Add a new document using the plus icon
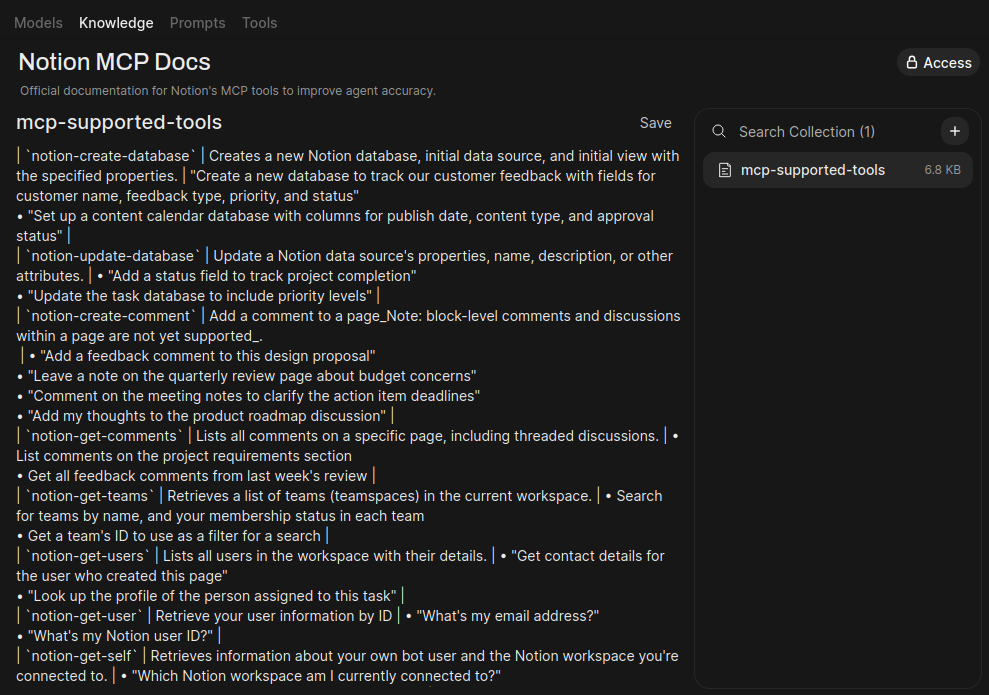The height and width of the screenshot is (695, 989). coord(954,131)
